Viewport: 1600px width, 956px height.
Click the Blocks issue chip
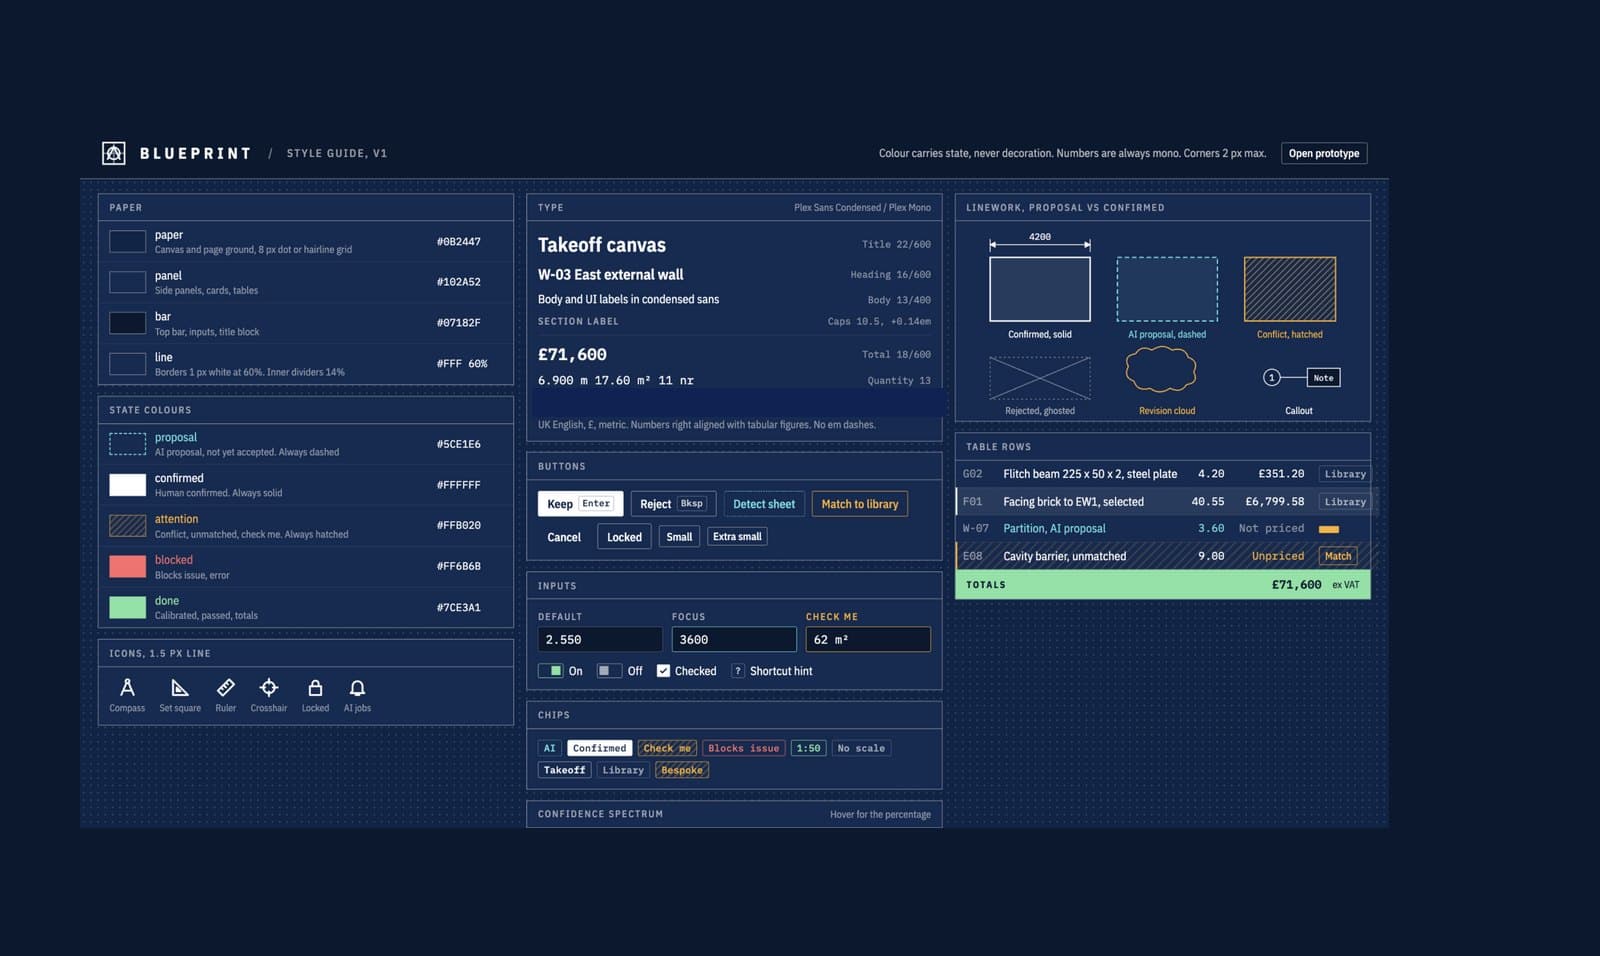pos(743,748)
